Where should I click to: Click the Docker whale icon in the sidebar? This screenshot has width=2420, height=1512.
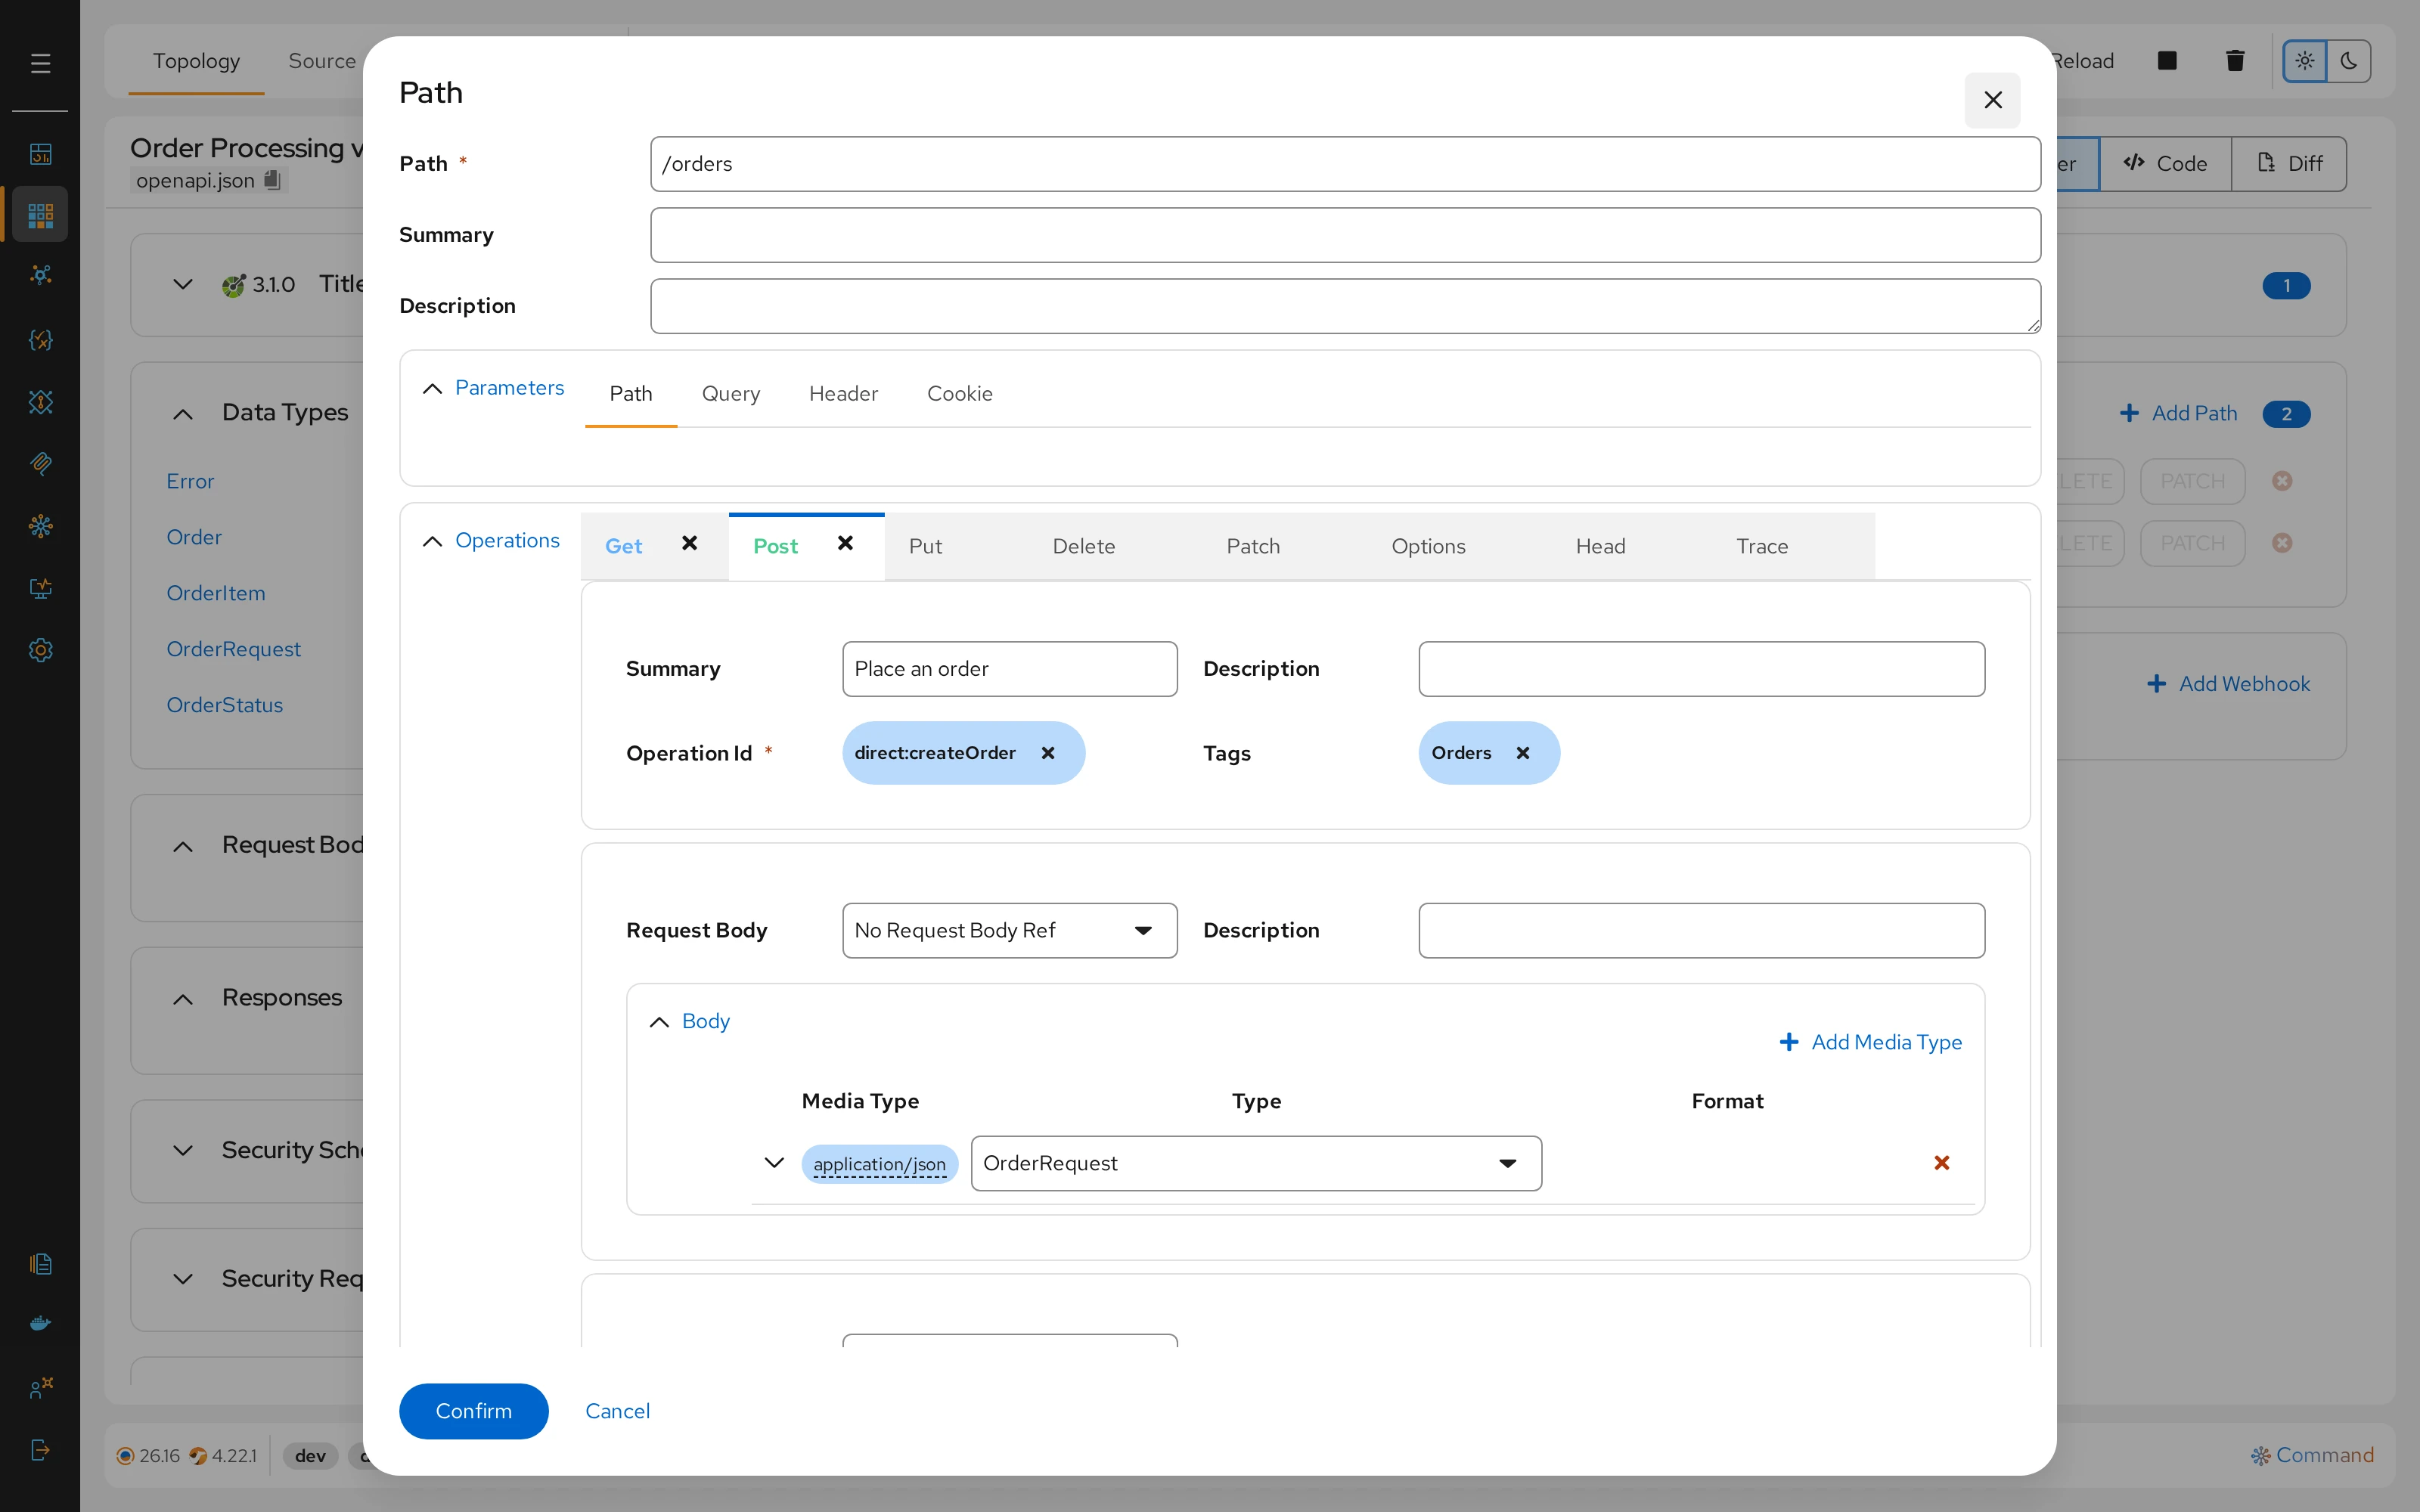pos(40,1324)
